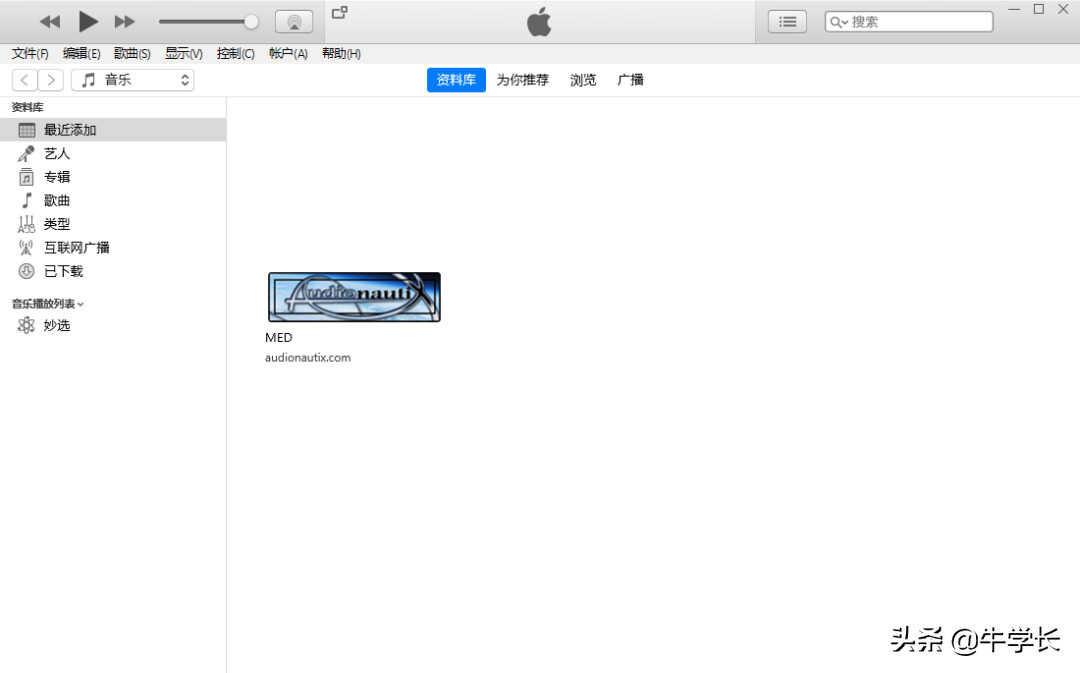Click the 最近添加 calendar grid icon
The width and height of the screenshot is (1080, 673).
coord(27,130)
